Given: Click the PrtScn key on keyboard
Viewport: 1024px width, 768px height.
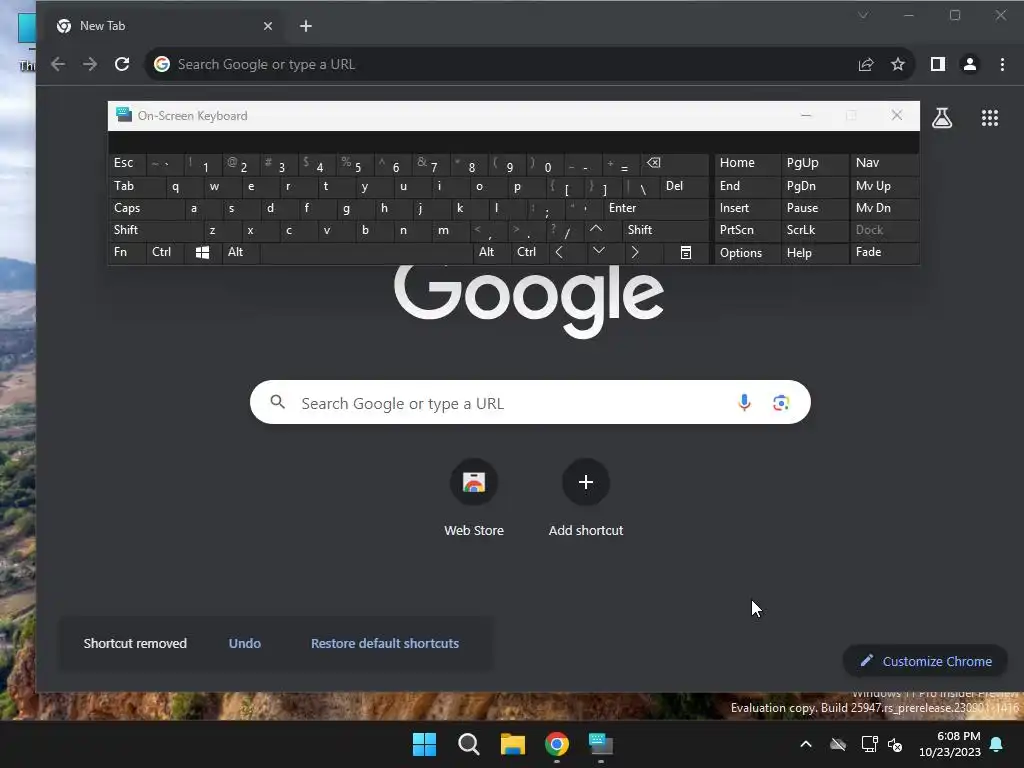Looking at the screenshot, I should click(x=747, y=230).
